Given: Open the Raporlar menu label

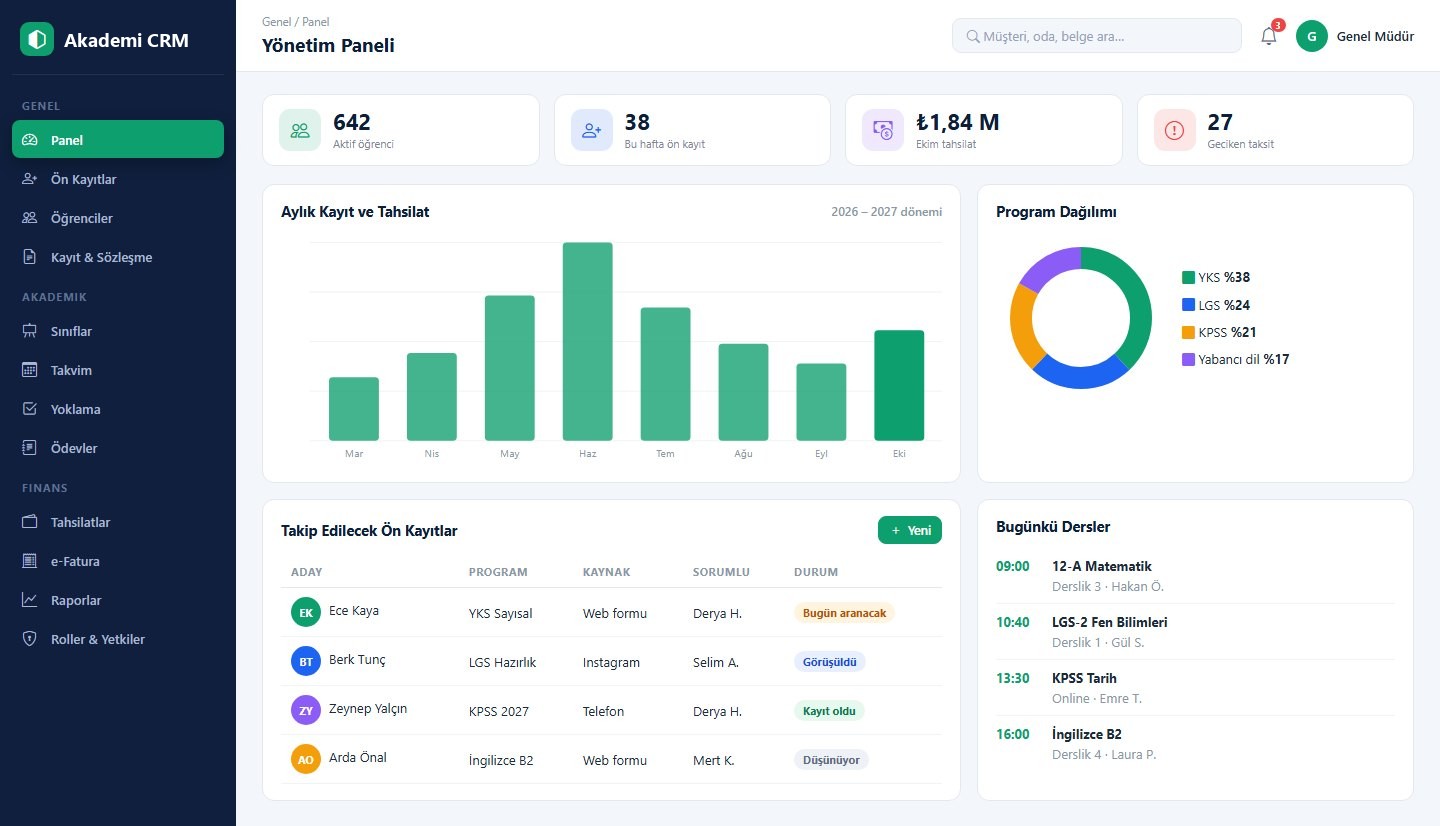Looking at the screenshot, I should tap(76, 600).
